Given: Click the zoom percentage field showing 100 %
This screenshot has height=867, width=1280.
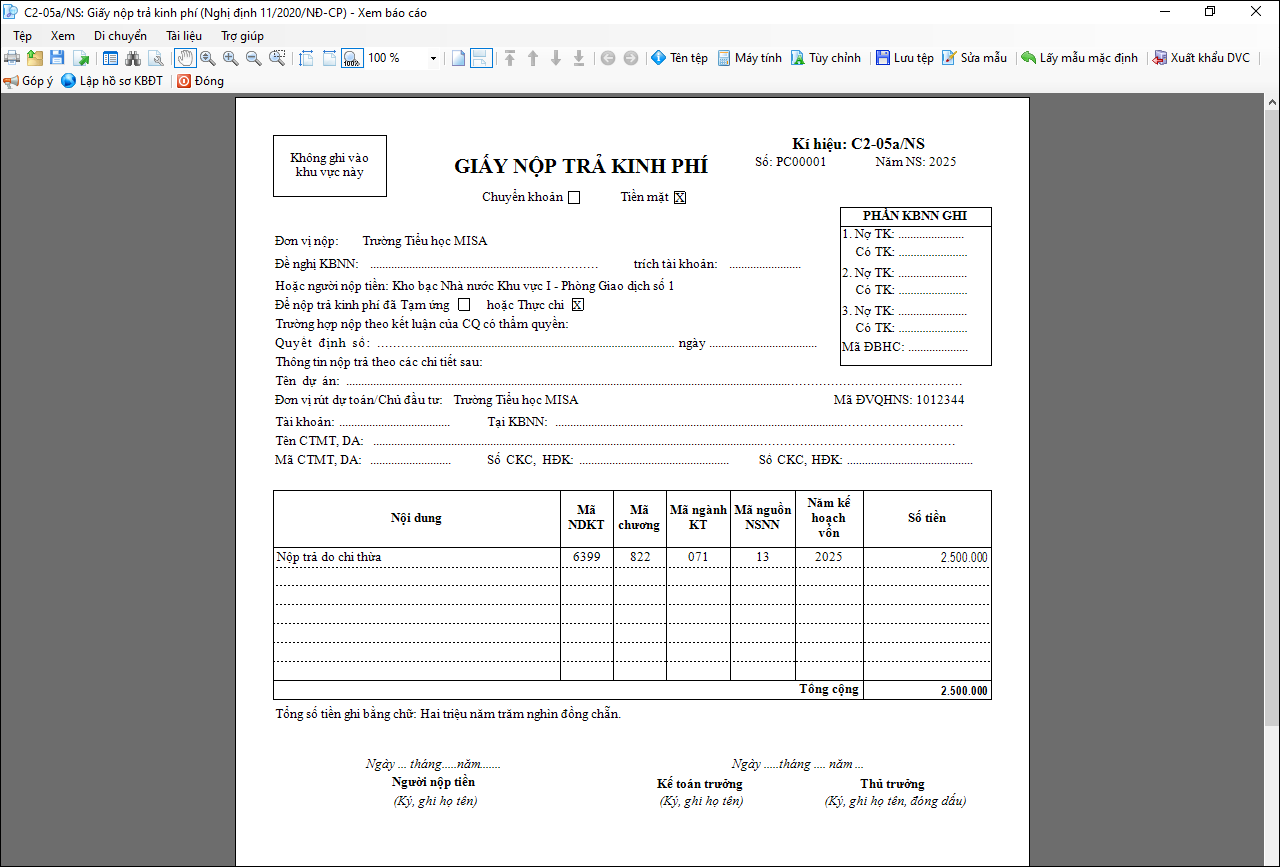Looking at the screenshot, I should [395, 58].
